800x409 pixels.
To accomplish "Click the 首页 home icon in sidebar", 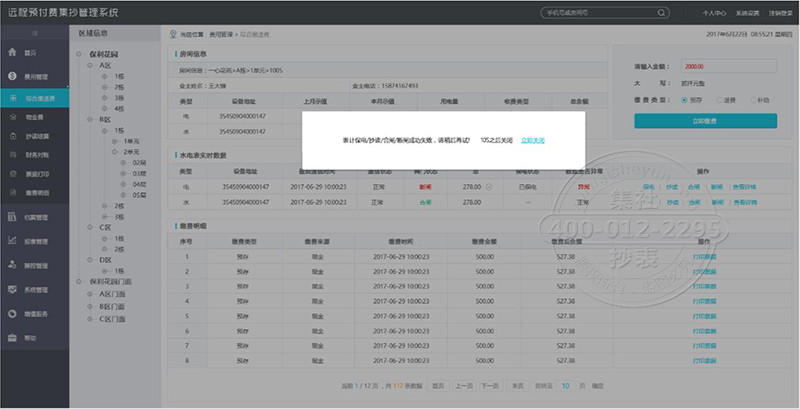I will (10, 51).
